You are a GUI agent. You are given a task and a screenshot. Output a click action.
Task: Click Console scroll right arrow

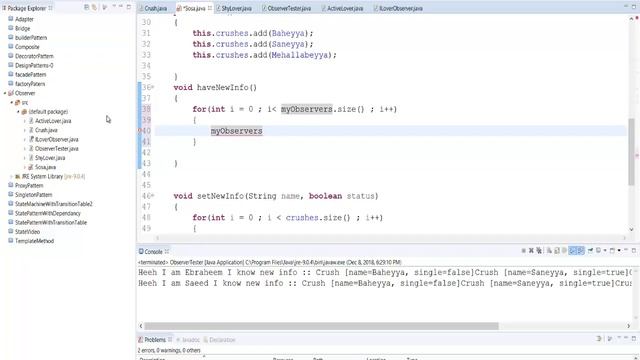[x=629, y=326]
